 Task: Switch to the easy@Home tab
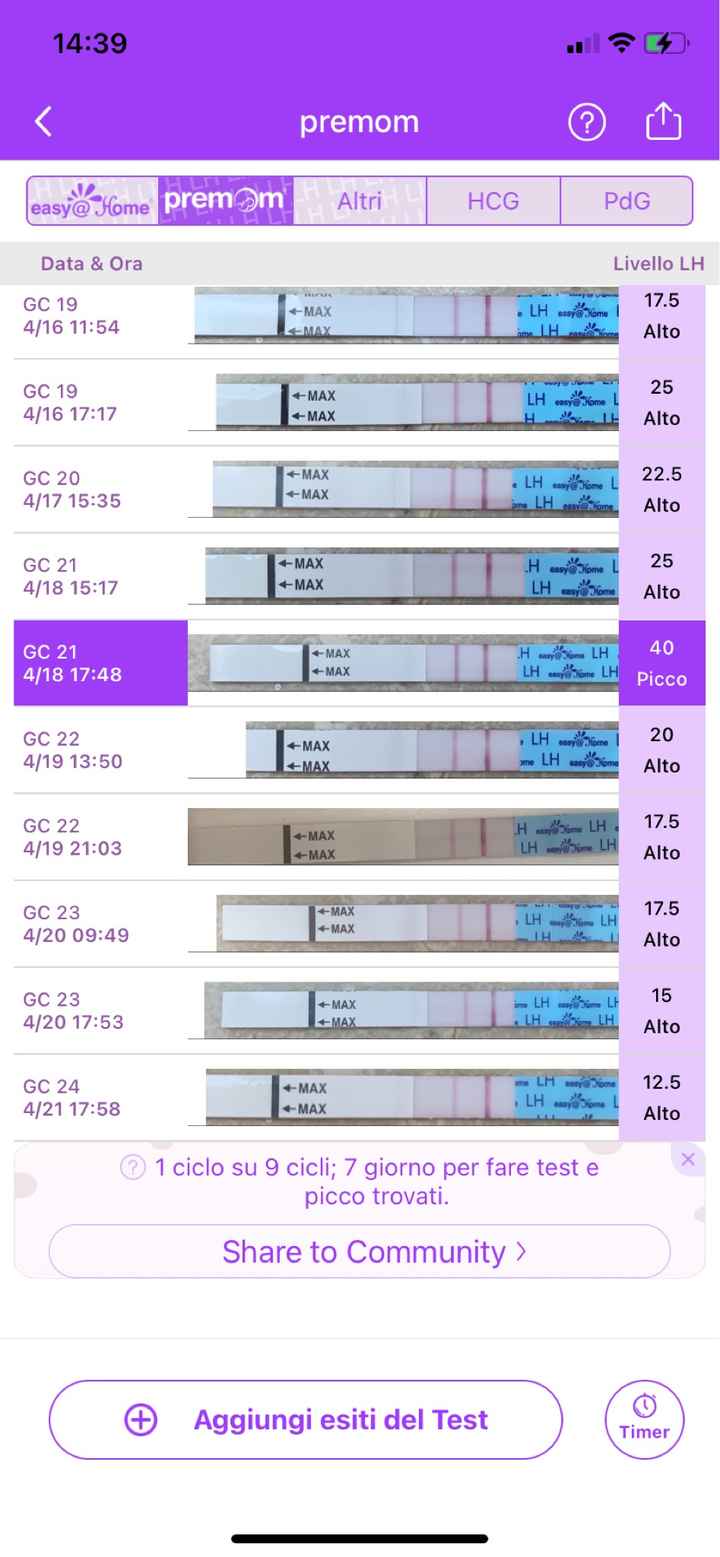point(92,201)
